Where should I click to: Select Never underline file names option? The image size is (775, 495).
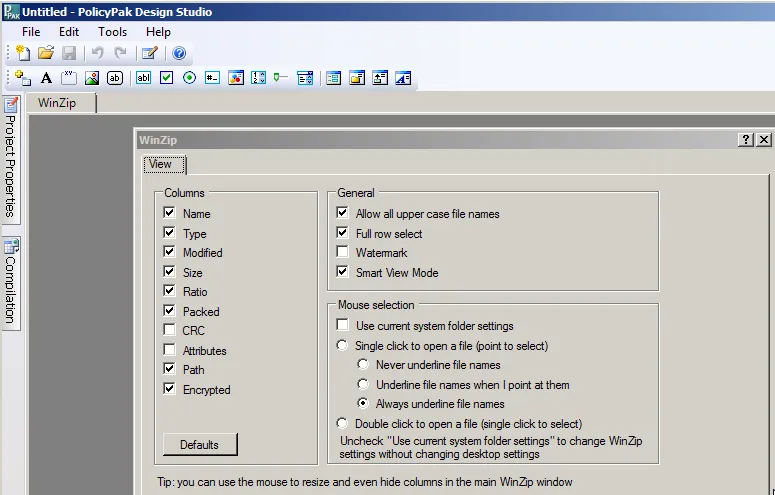(363, 364)
